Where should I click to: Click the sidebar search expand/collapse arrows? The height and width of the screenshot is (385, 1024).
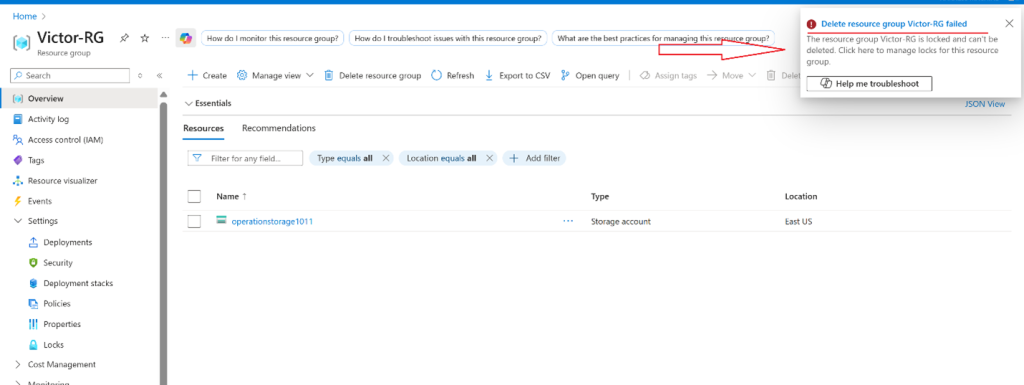[x=140, y=76]
